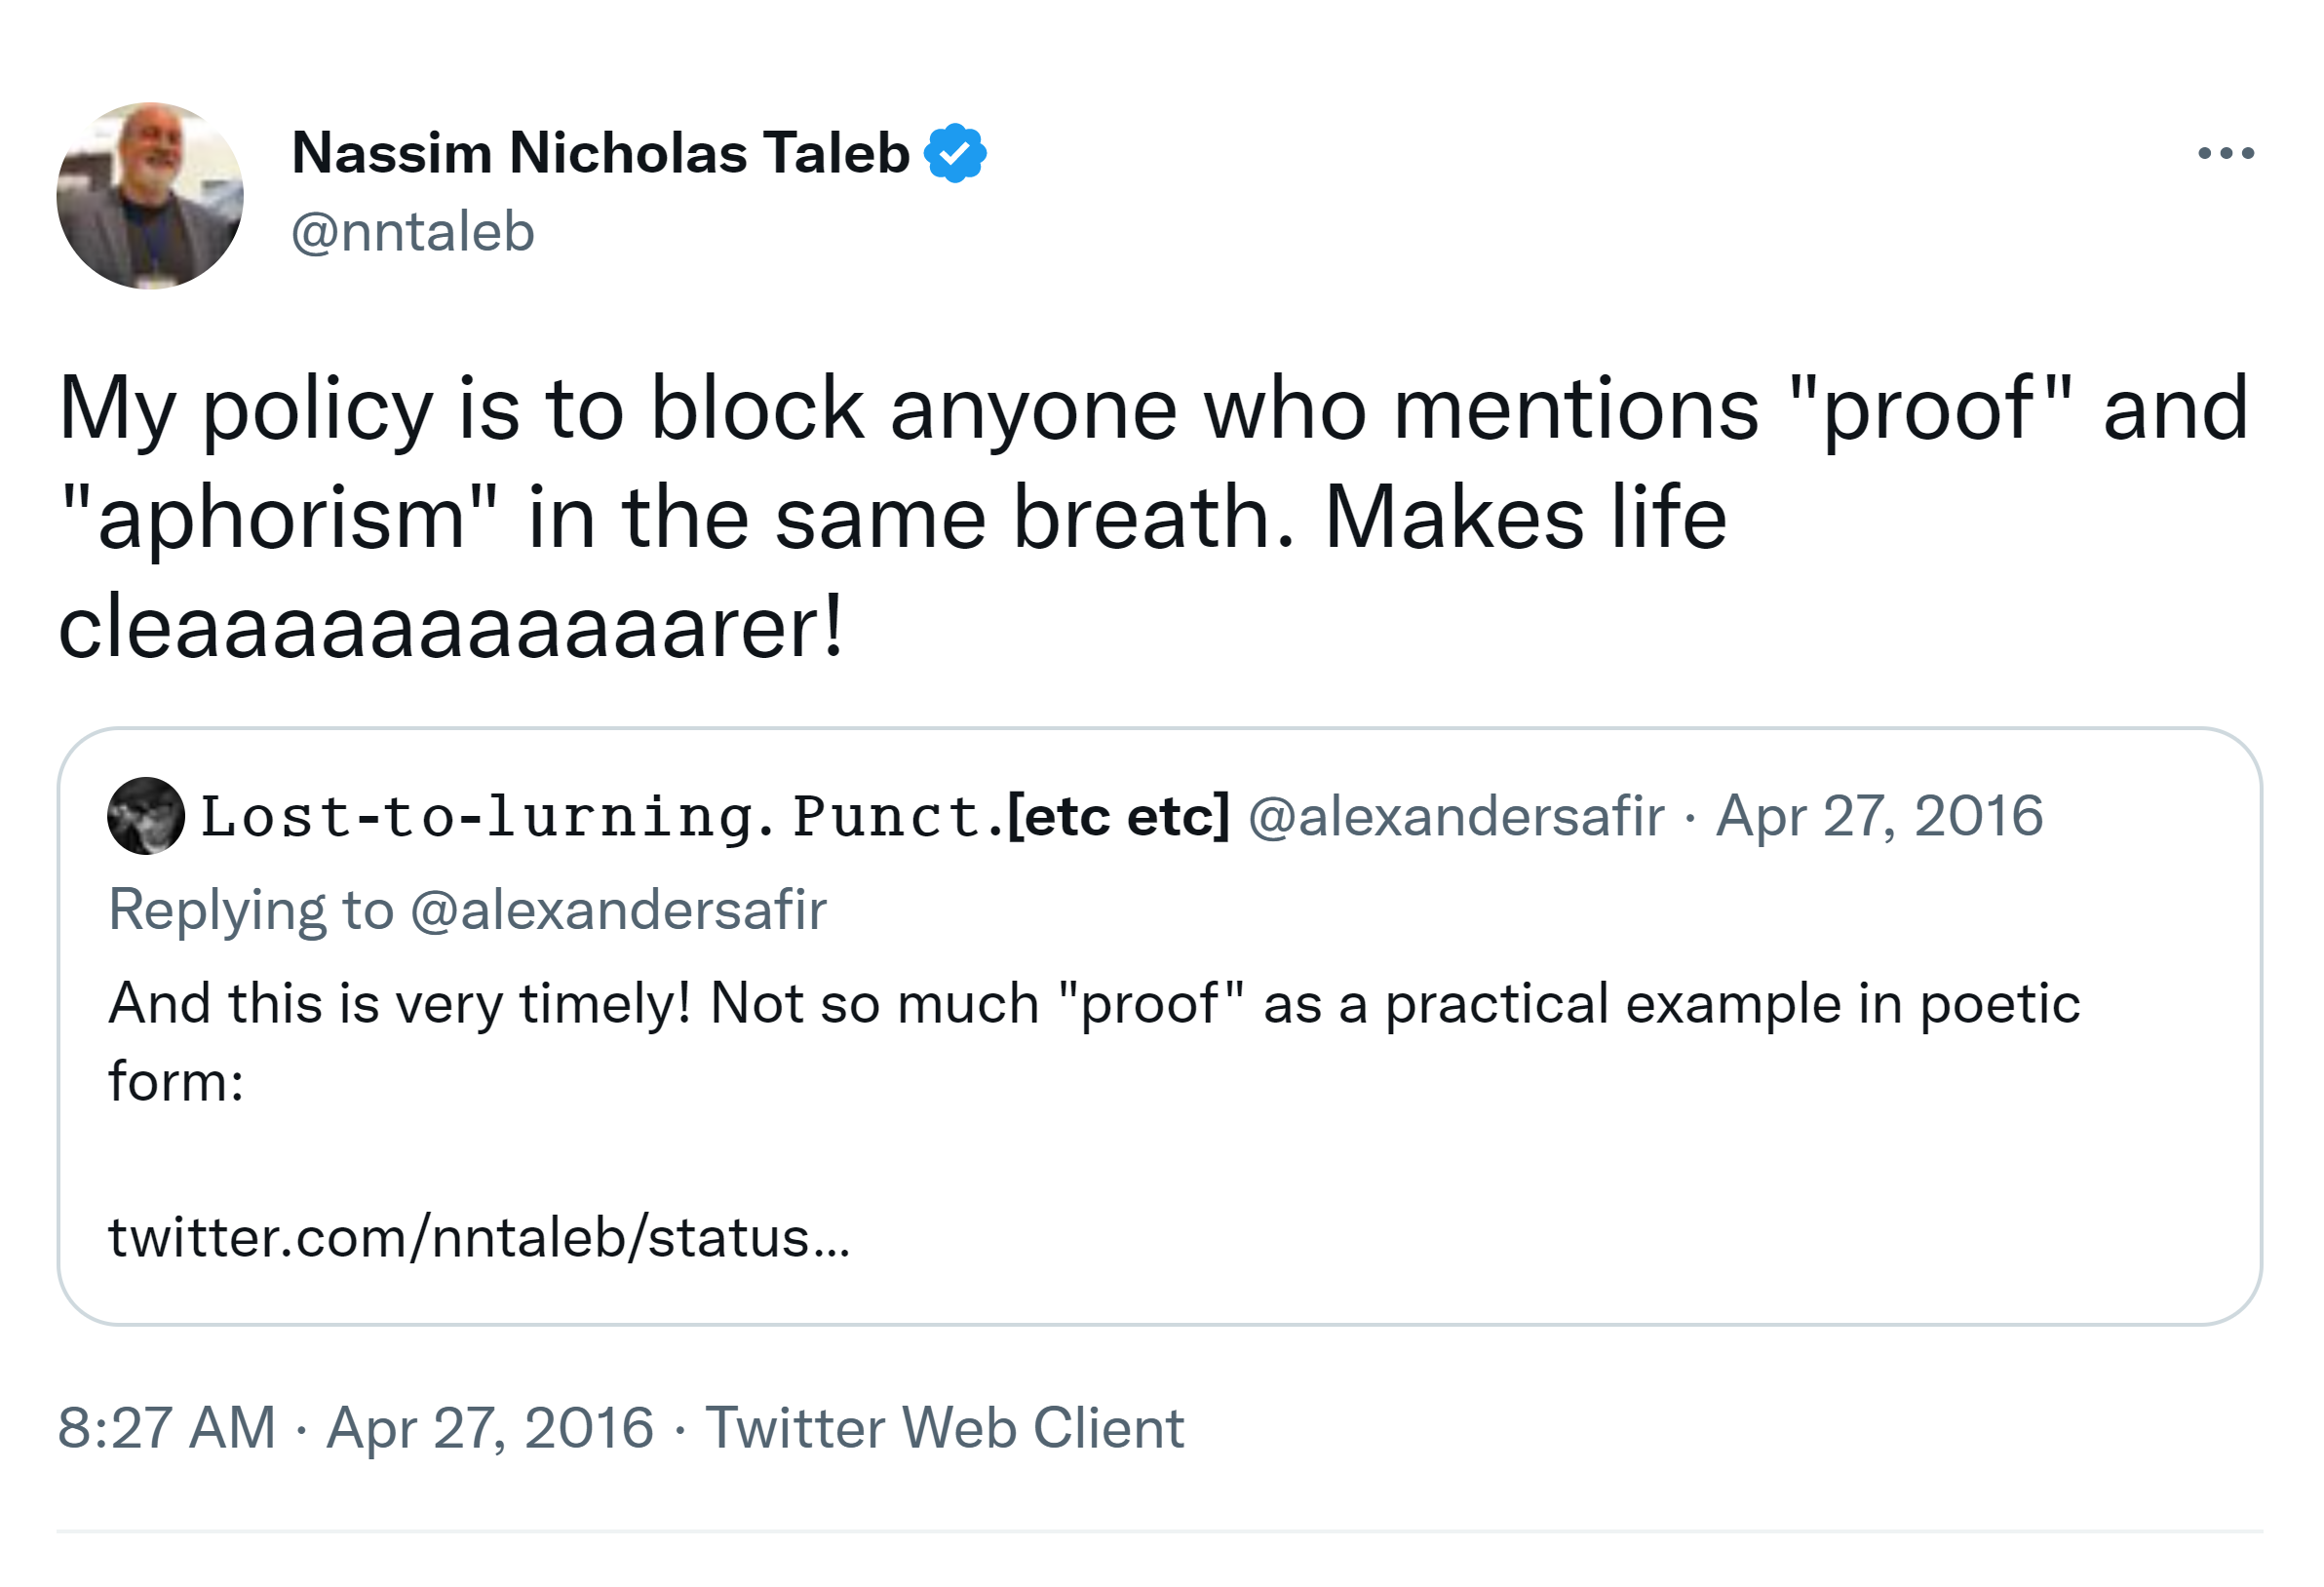Click the @nntaleb handle
The width and height of the screenshot is (2324, 1587).
pos(413,232)
